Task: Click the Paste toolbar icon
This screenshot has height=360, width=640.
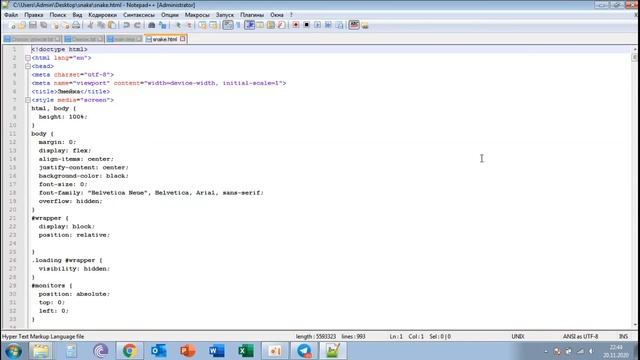Action: point(112,25)
